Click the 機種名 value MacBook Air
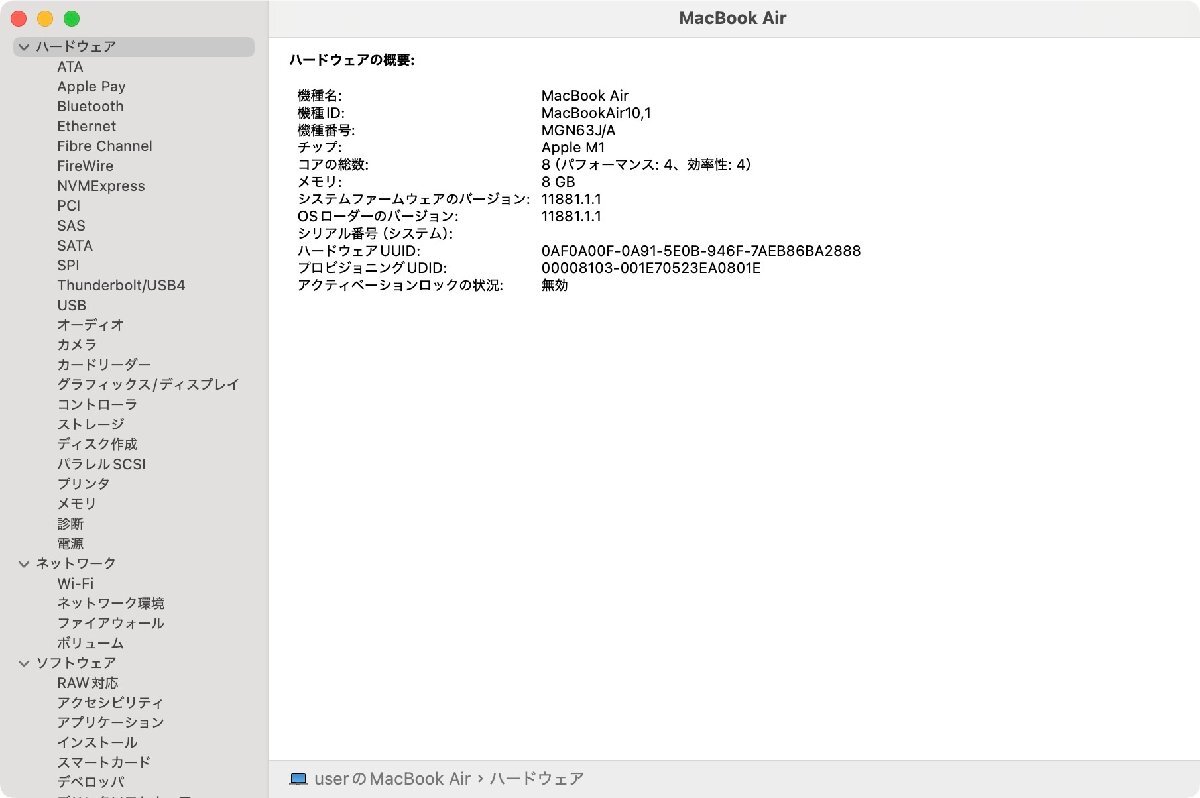This screenshot has width=1200, height=798. coord(585,96)
